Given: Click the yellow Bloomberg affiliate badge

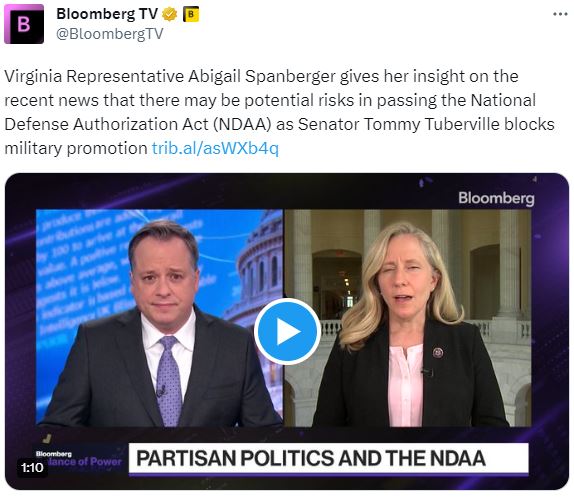Looking at the screenshot, I should point(190,14).
